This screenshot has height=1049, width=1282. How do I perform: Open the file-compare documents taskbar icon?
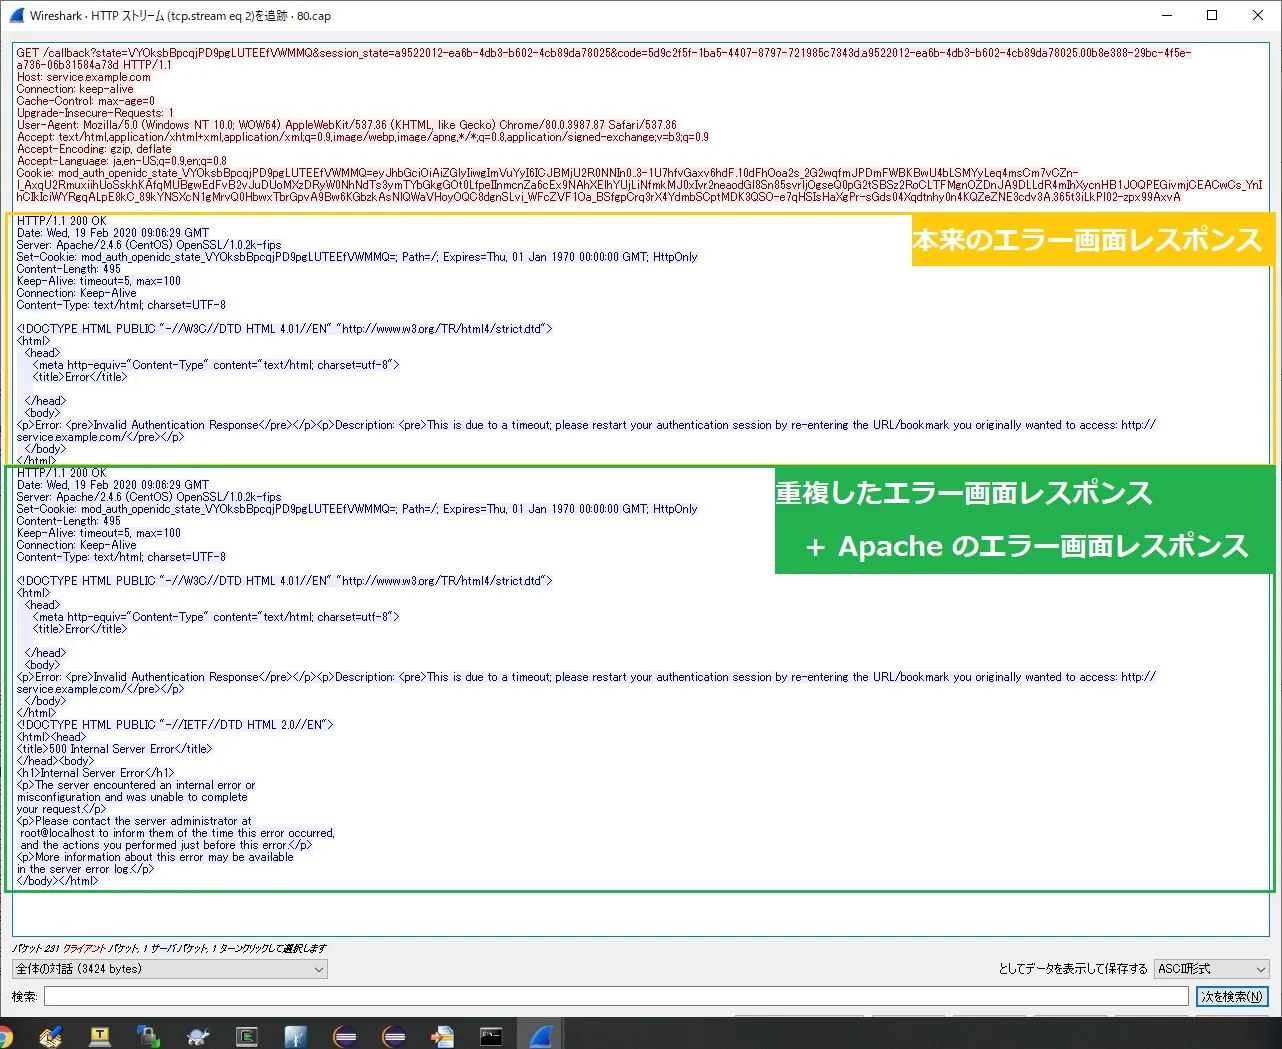tap(442, 1036)
